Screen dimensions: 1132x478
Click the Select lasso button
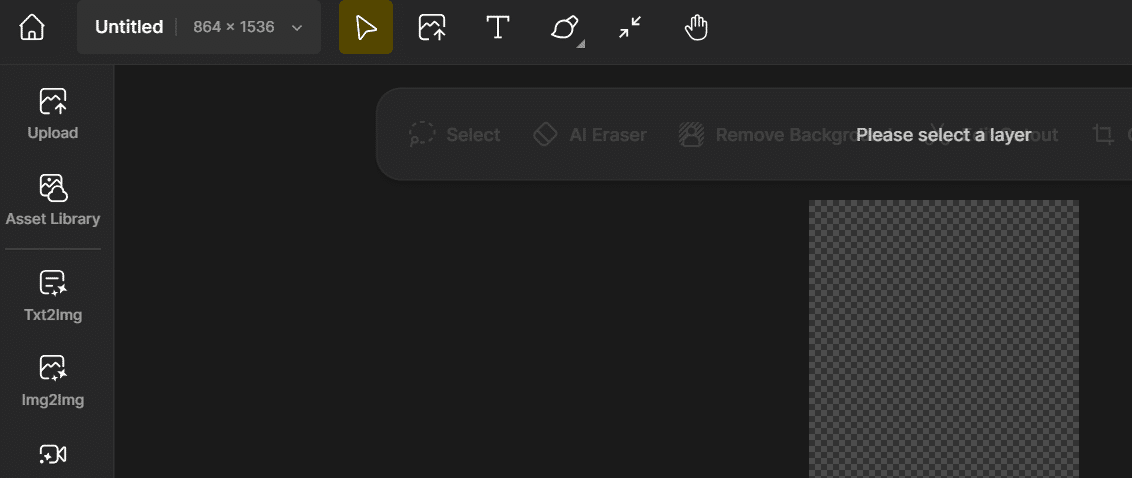tap(454, 134)
